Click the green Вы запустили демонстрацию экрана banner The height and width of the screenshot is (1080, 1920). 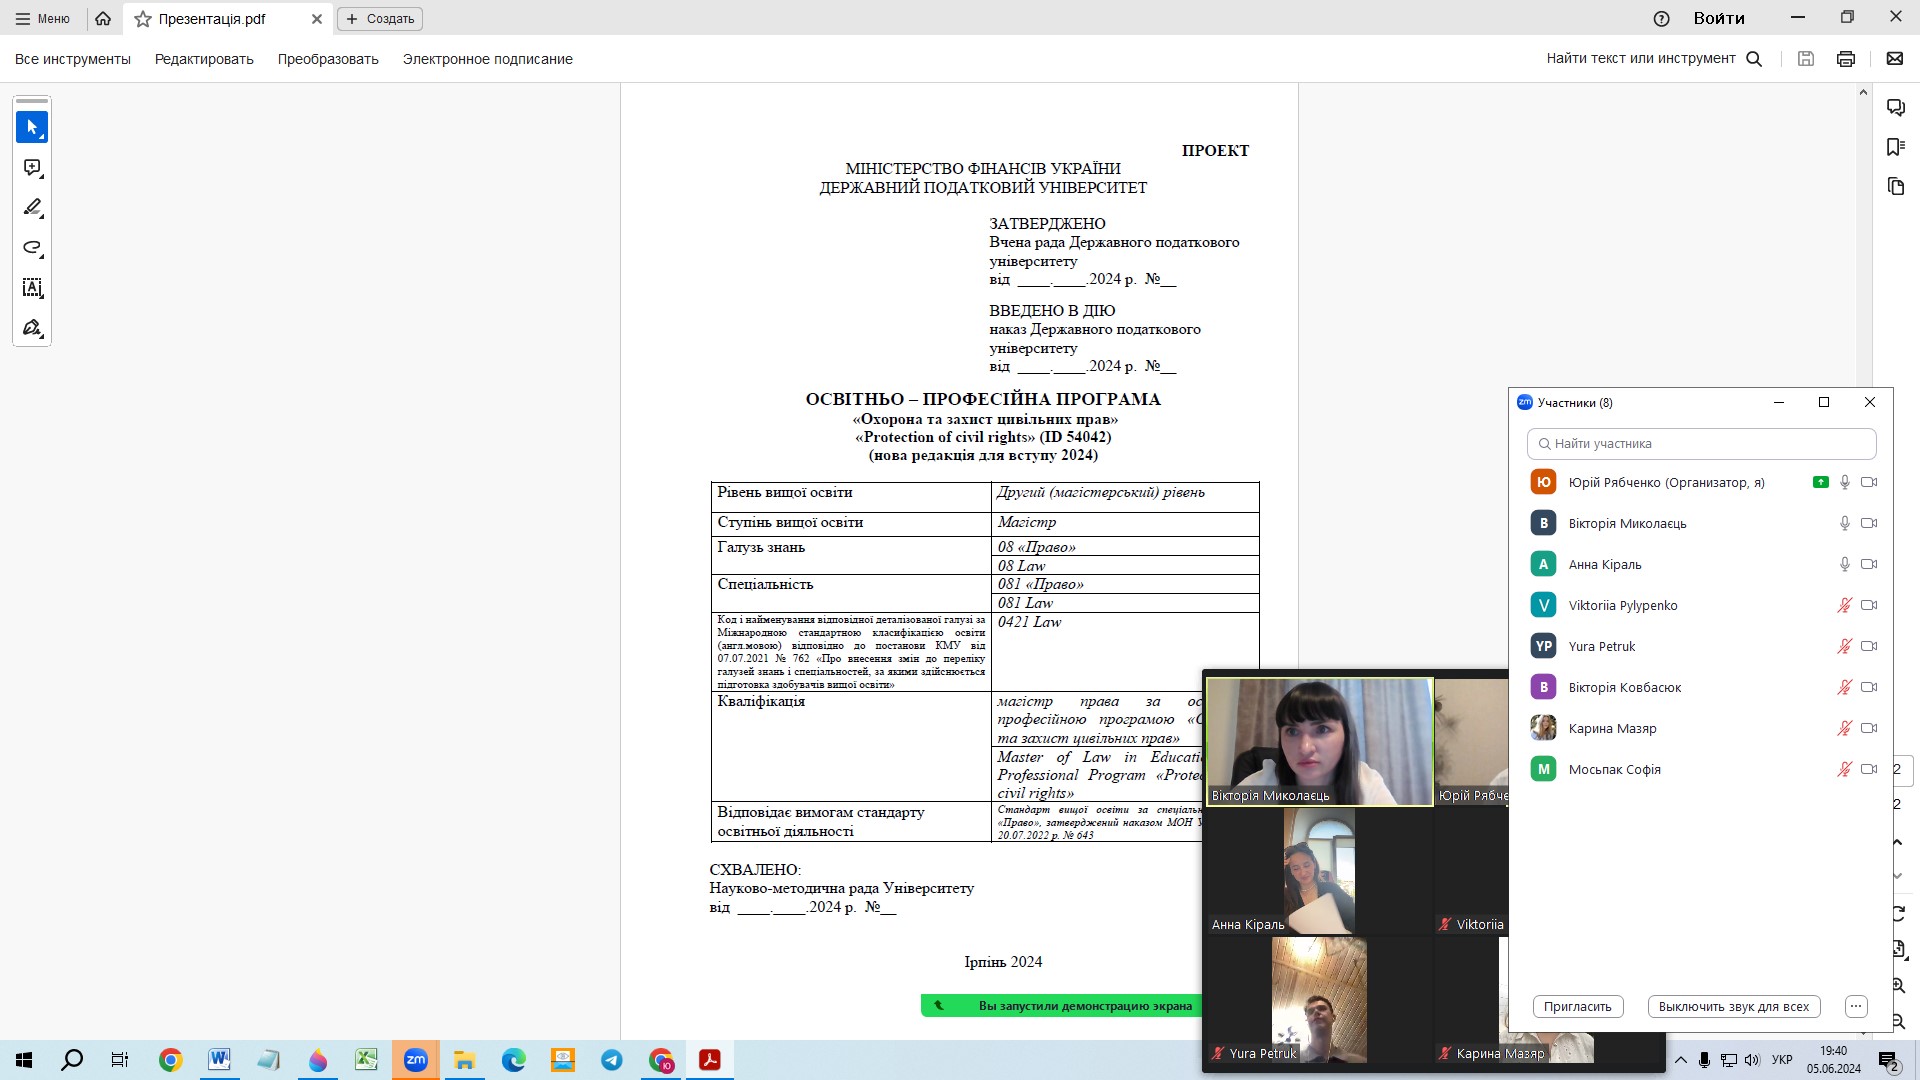[x=1062, y=1006]
